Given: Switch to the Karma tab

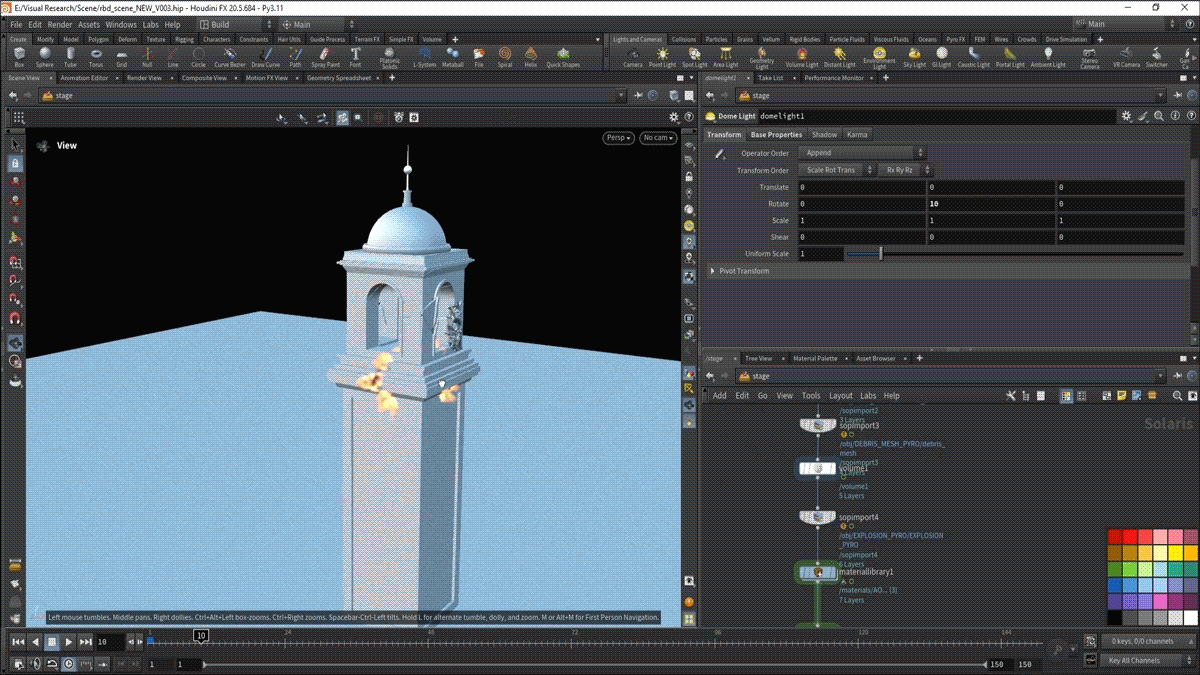Looking at the screenshot, I should point(857,134).
